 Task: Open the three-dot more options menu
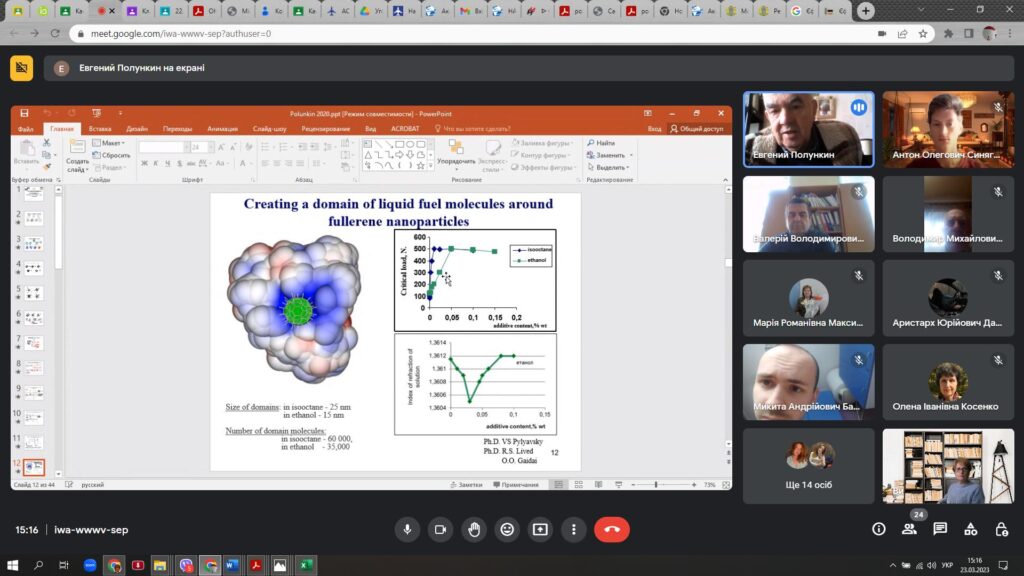(574, 529)
